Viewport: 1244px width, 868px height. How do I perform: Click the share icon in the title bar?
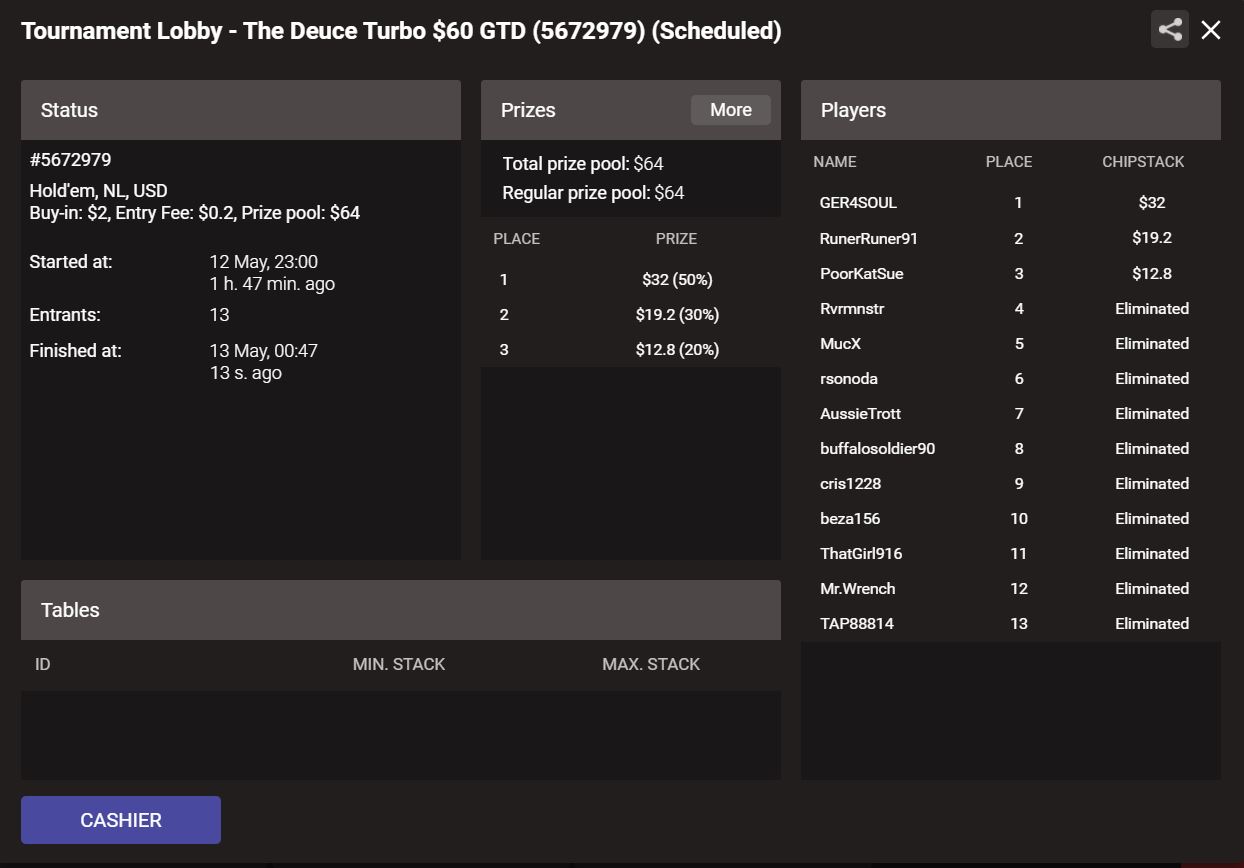(1170, 30)
